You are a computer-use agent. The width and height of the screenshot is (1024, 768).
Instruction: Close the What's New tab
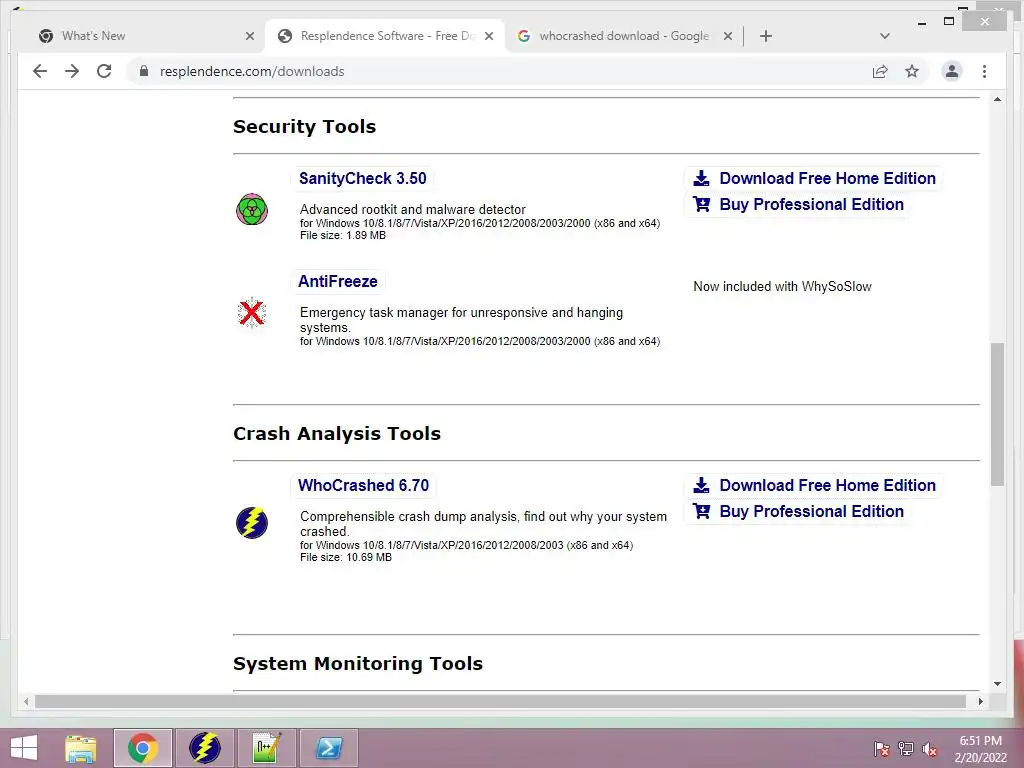(x=249, y=36)
